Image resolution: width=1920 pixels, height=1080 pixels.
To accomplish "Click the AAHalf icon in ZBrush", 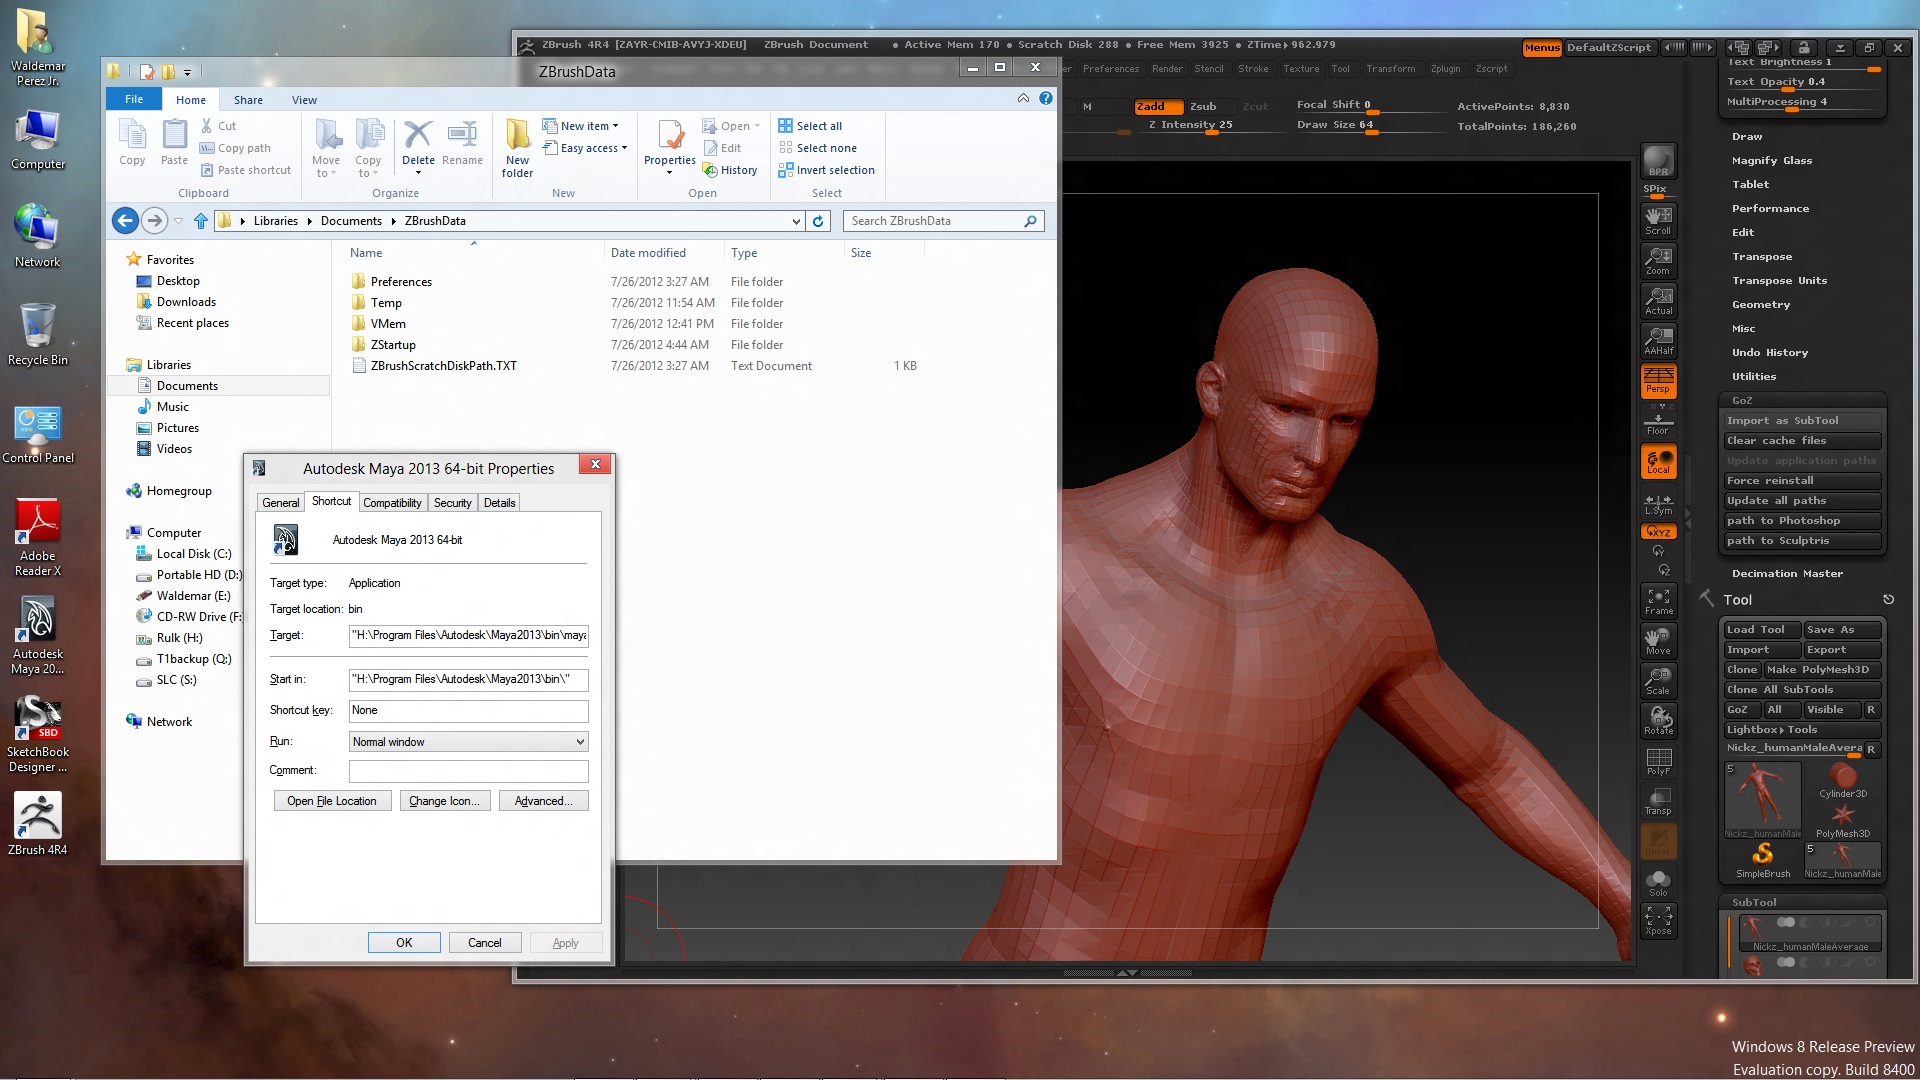I will 1658,341.
